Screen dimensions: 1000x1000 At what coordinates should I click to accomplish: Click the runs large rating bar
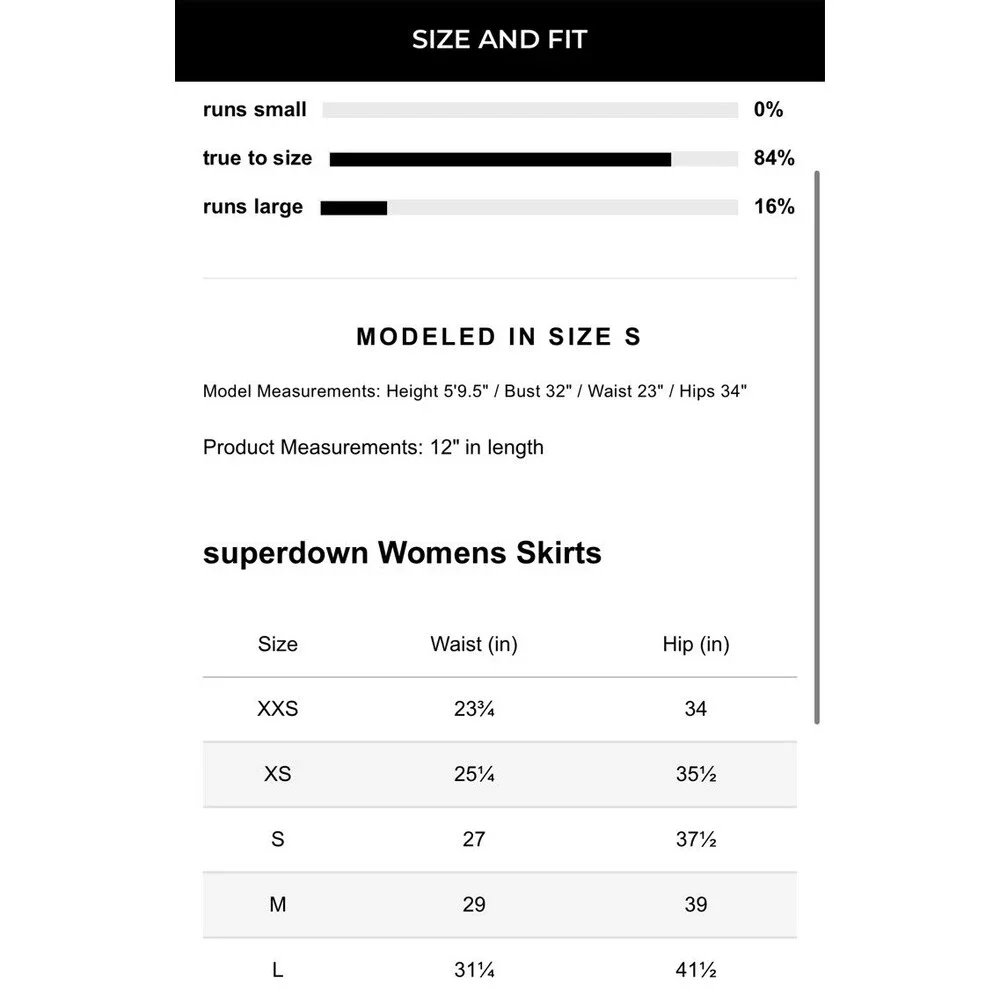pyautogui.click(x=529, y=208)
